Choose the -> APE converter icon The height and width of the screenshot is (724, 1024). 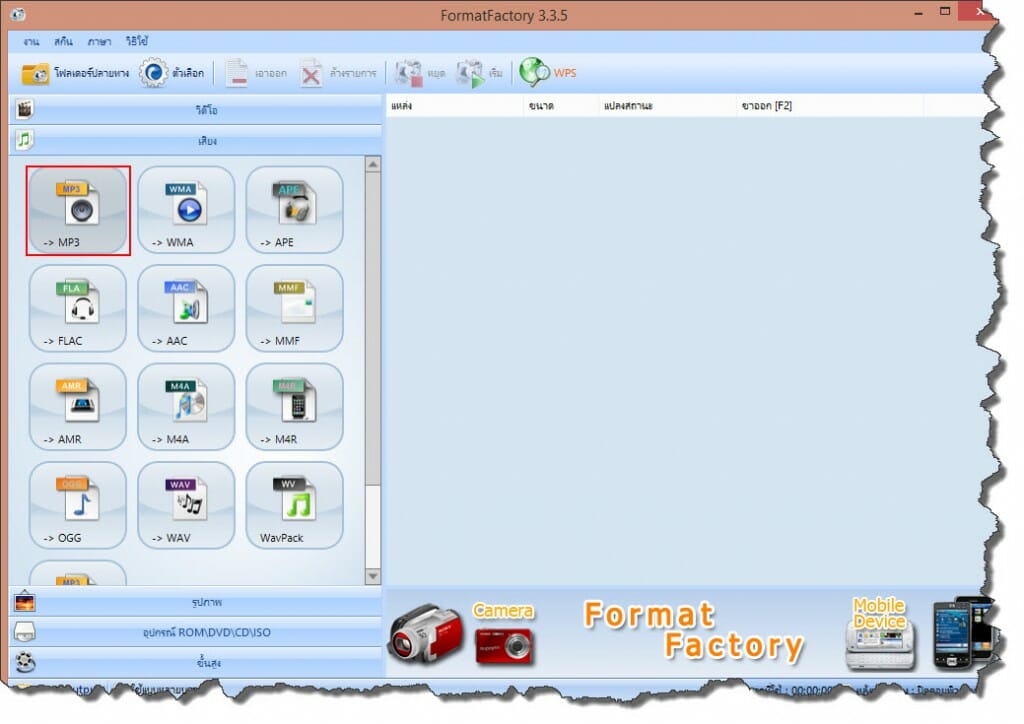[295, 210]
